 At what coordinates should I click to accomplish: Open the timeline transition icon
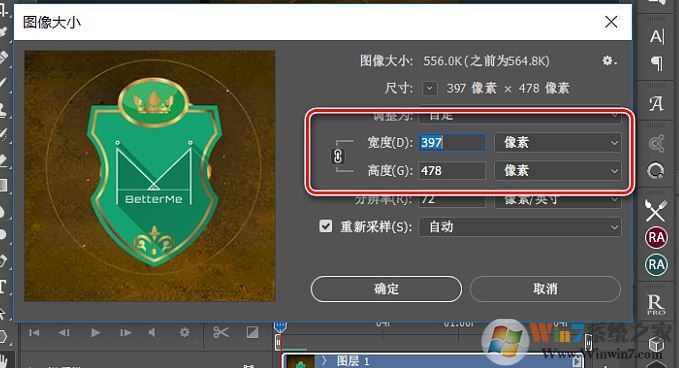click(252, 332)
